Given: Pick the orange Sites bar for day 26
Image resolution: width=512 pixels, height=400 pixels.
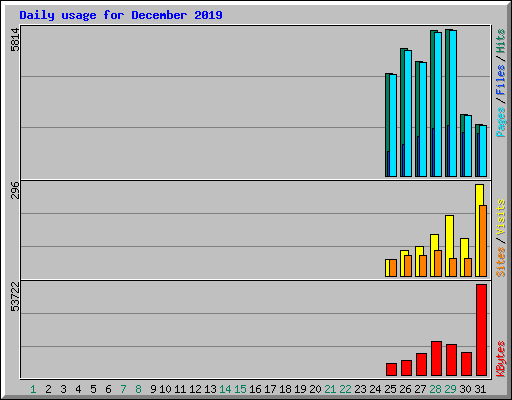Looking at the screenshot, I should coord(408,266).
